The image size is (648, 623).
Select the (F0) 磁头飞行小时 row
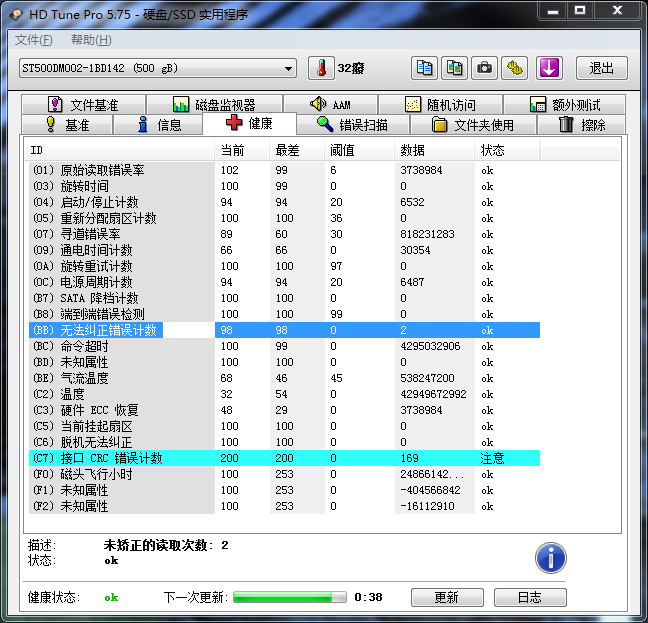pyautogui.click(x=284, y=474)
